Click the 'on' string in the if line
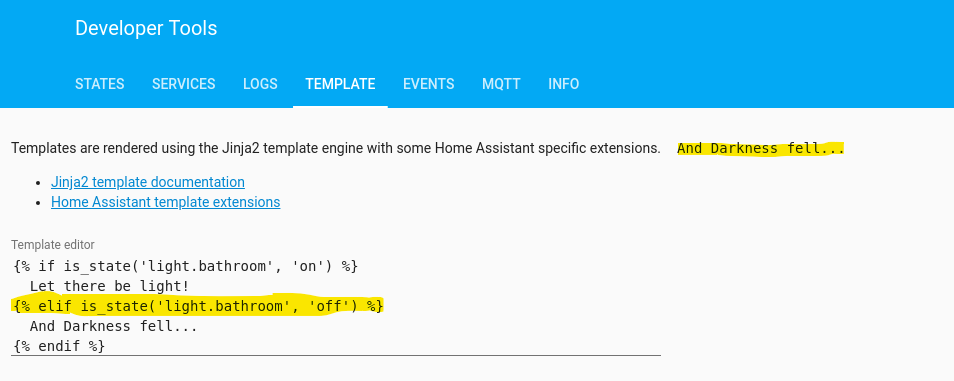Screen dimensions: 954x381 pyautogui.click(x=313, y=267)
